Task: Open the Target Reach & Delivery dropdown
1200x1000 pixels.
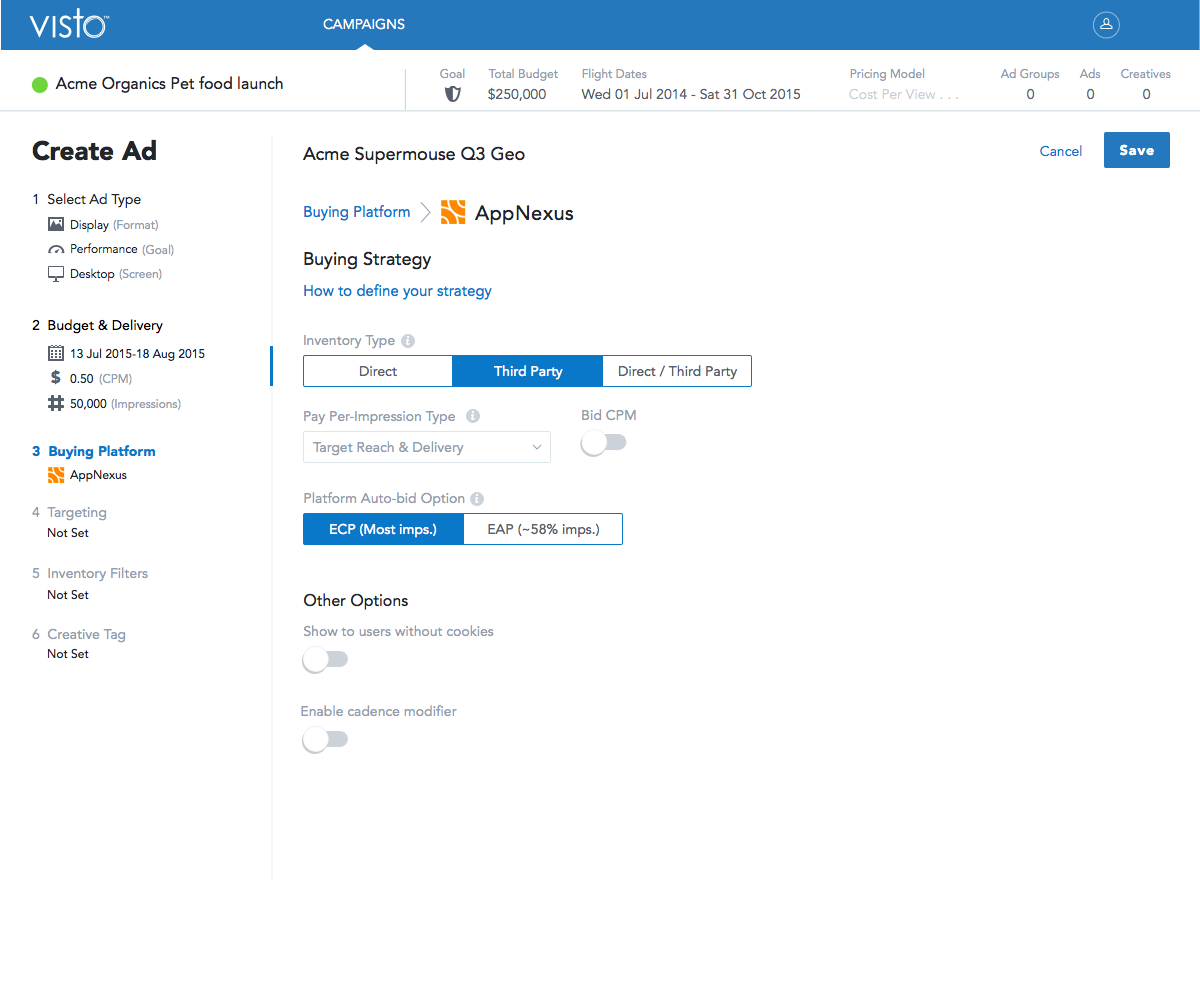Action: tap(426, 448)
